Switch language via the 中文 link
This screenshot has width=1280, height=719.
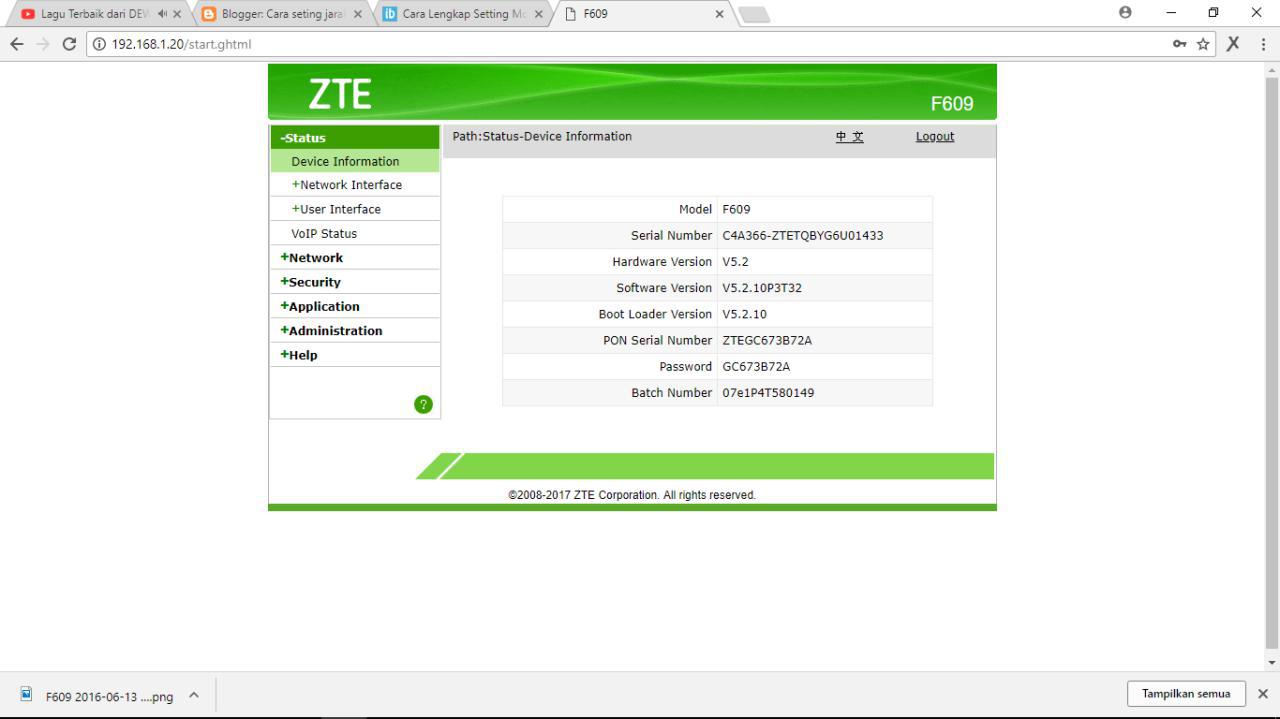849,136
